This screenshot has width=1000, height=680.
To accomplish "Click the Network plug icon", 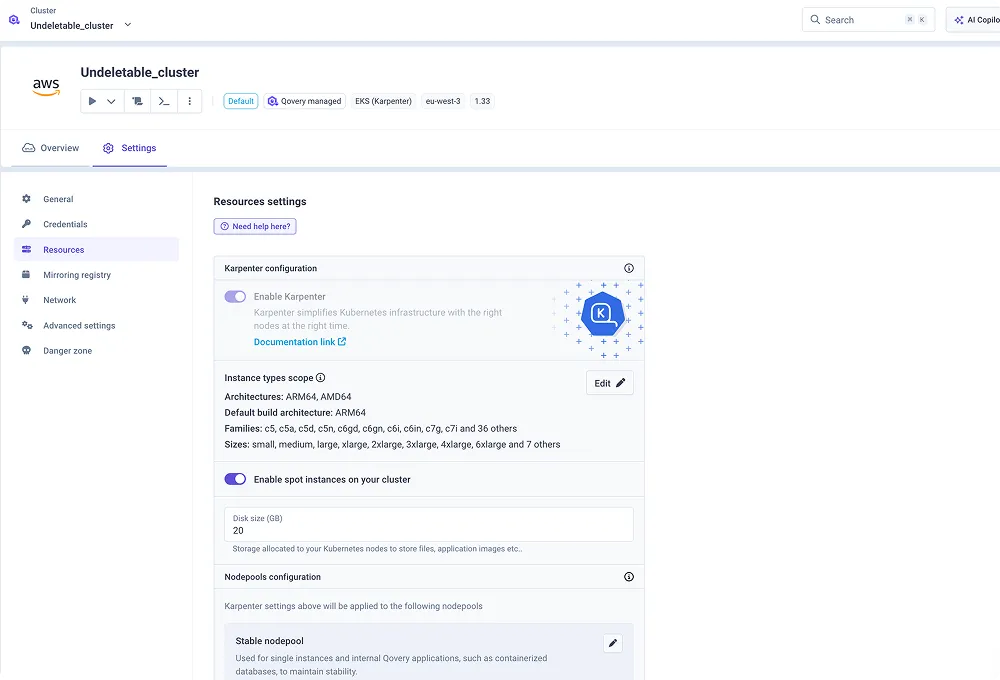I will pyautogui.click(x=26, y=300).
